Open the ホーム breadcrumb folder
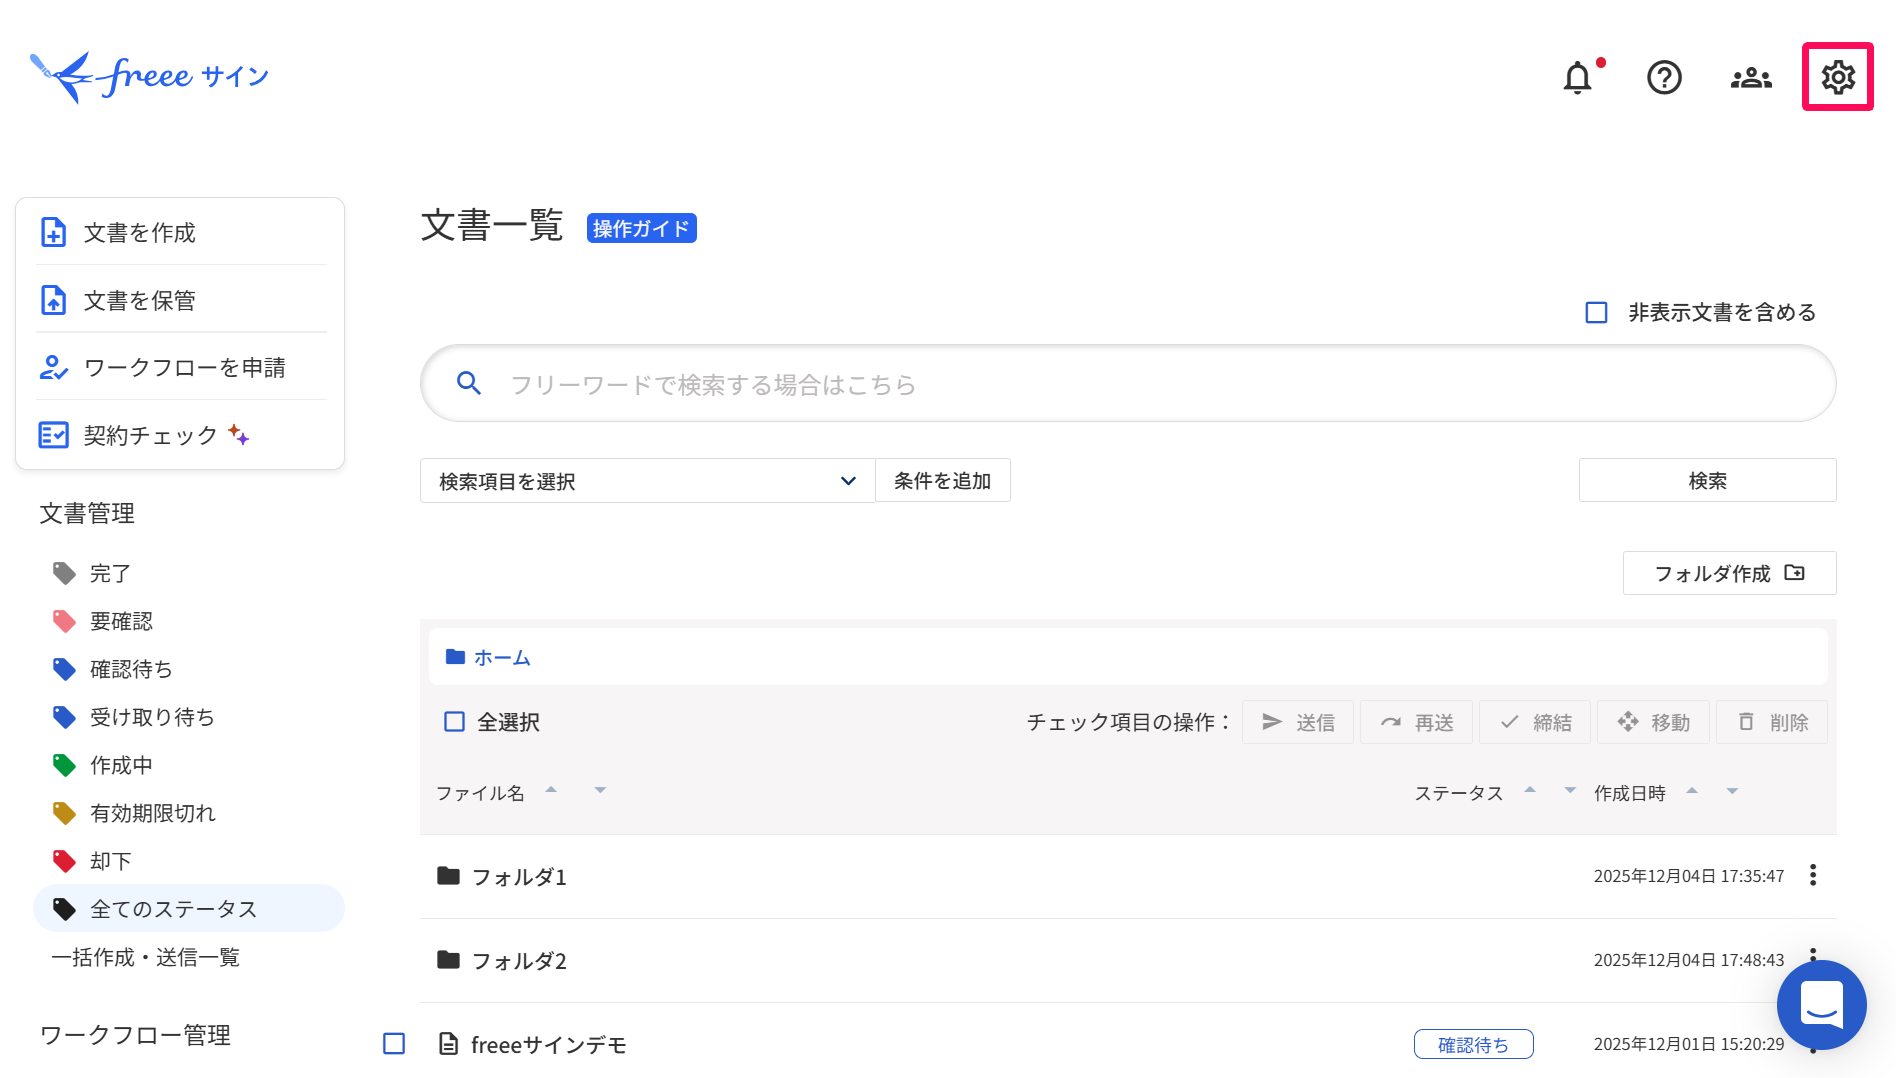The height and width of the screenshot is (1078, 1896). coord(488,657)
